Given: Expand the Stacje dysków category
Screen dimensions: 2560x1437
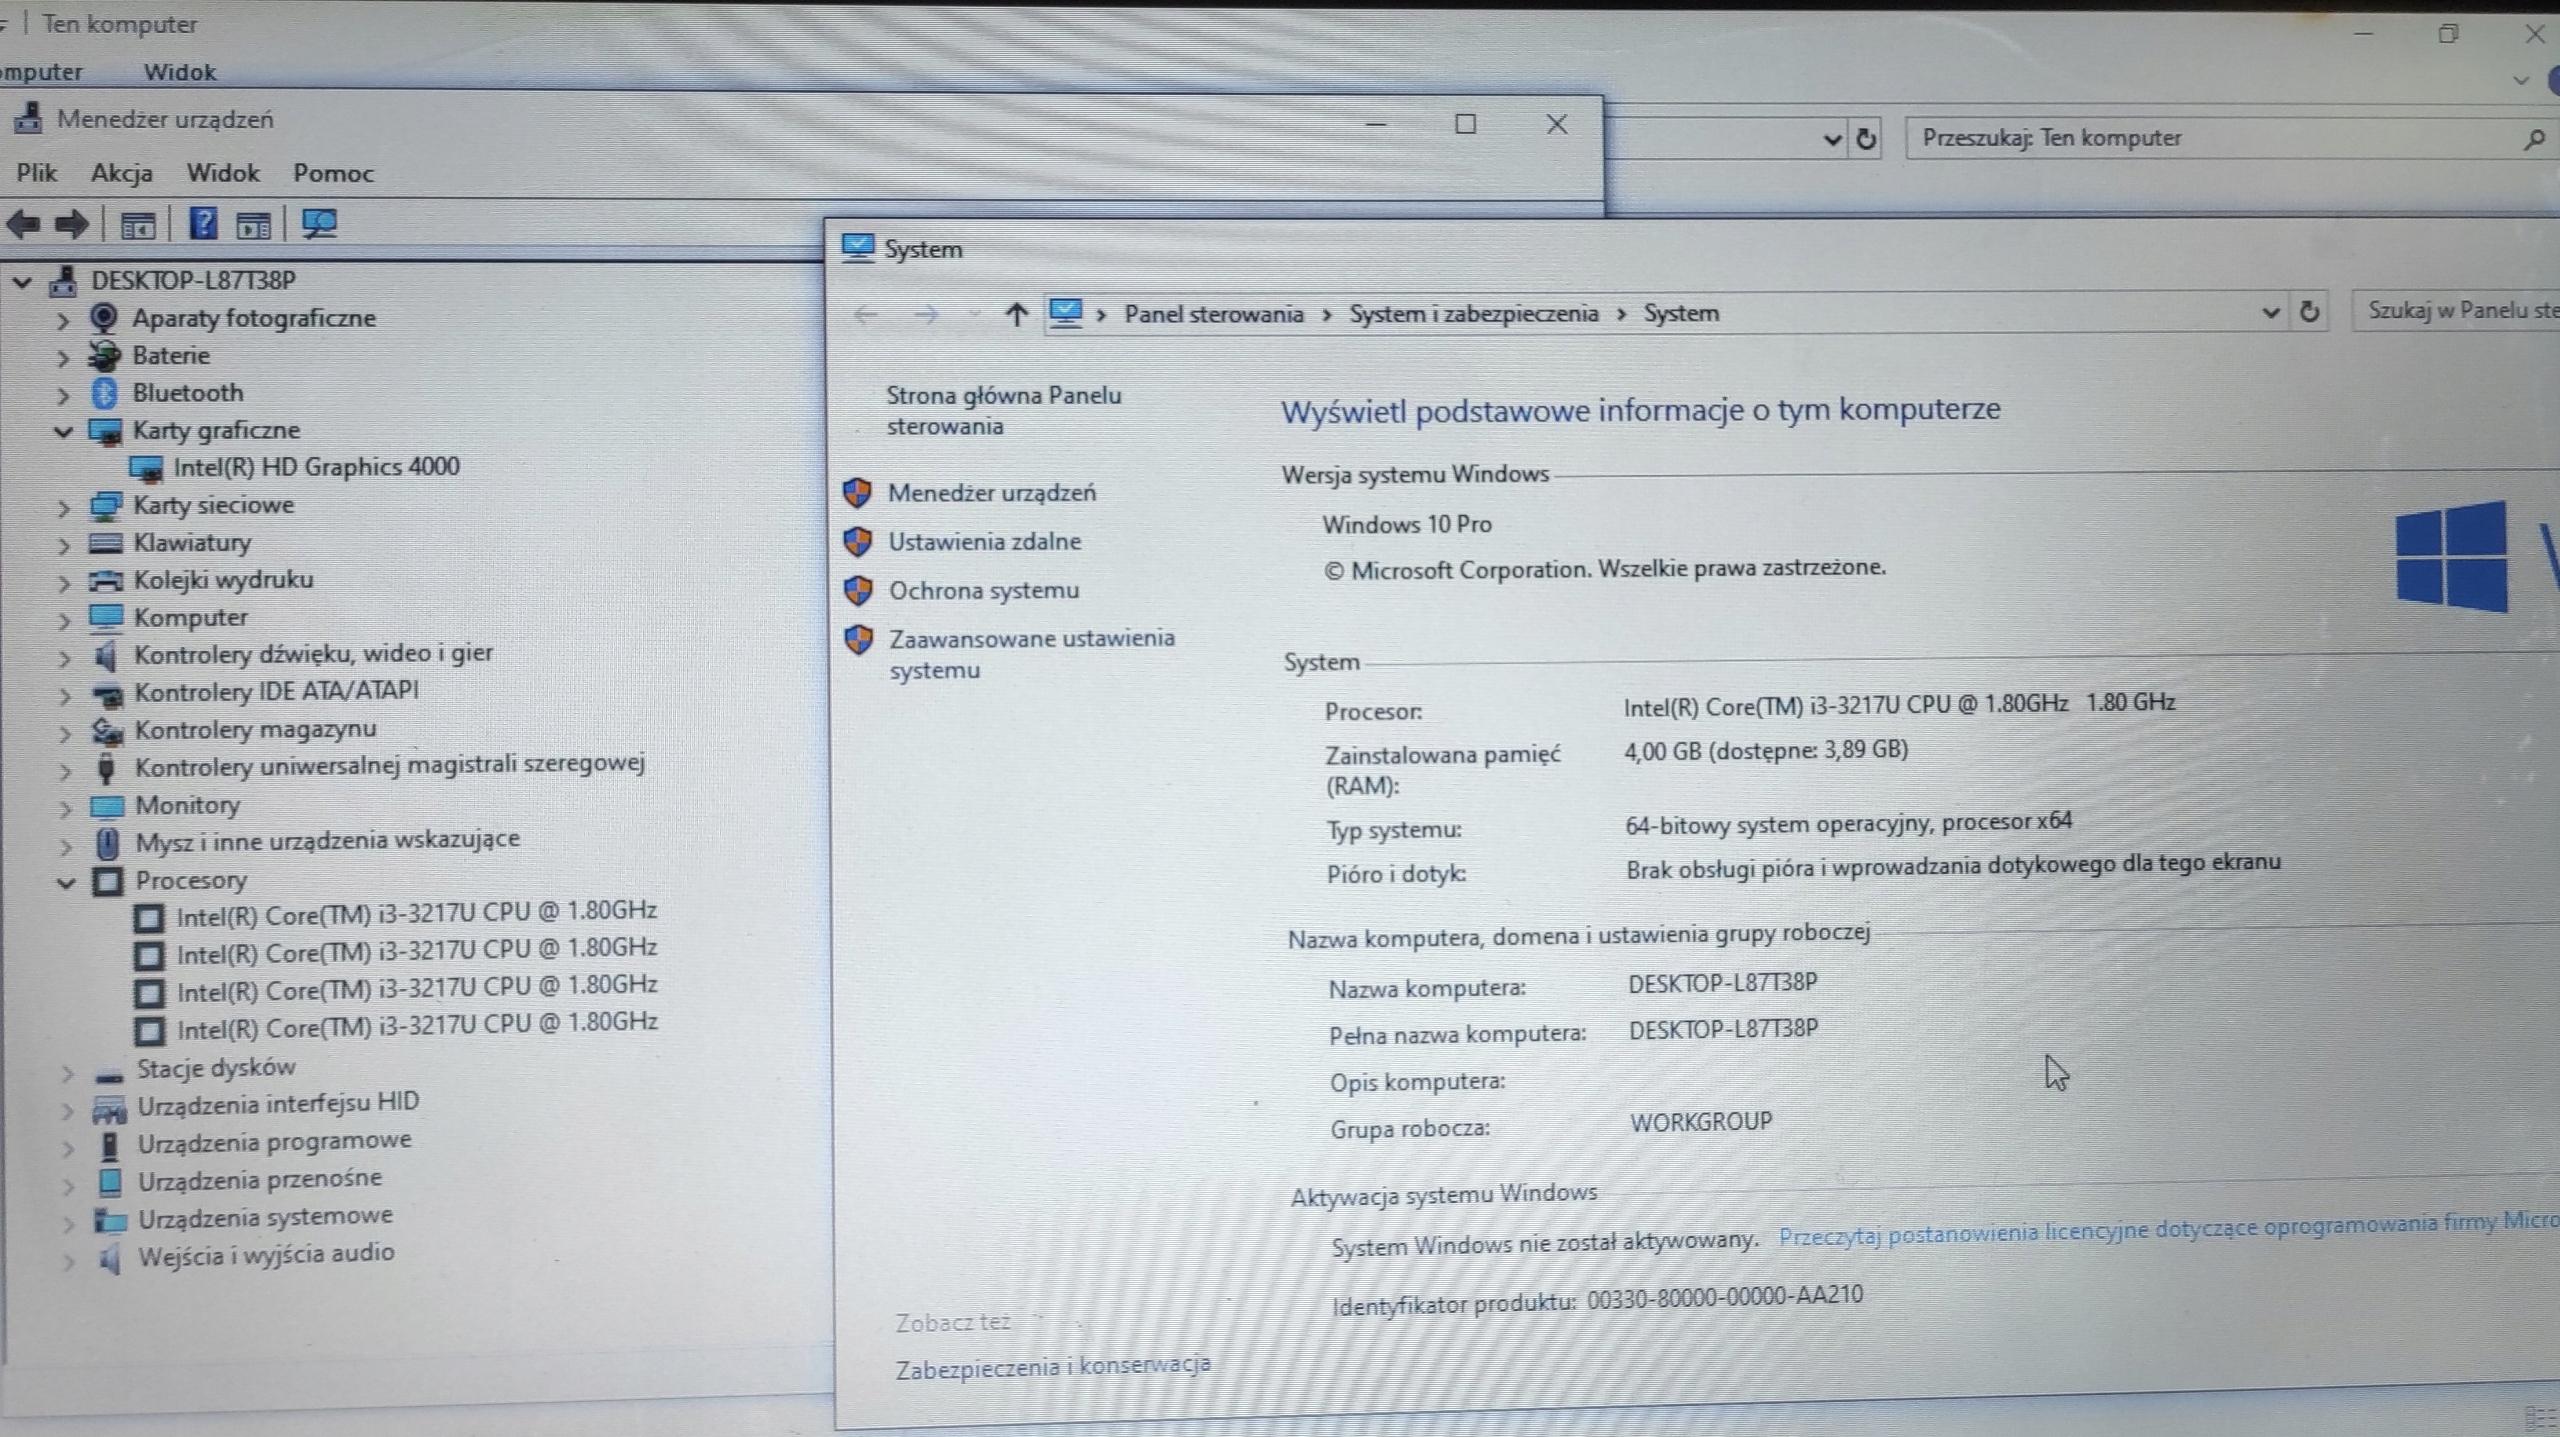Looking at the screenshot, I should [67, 1073].
